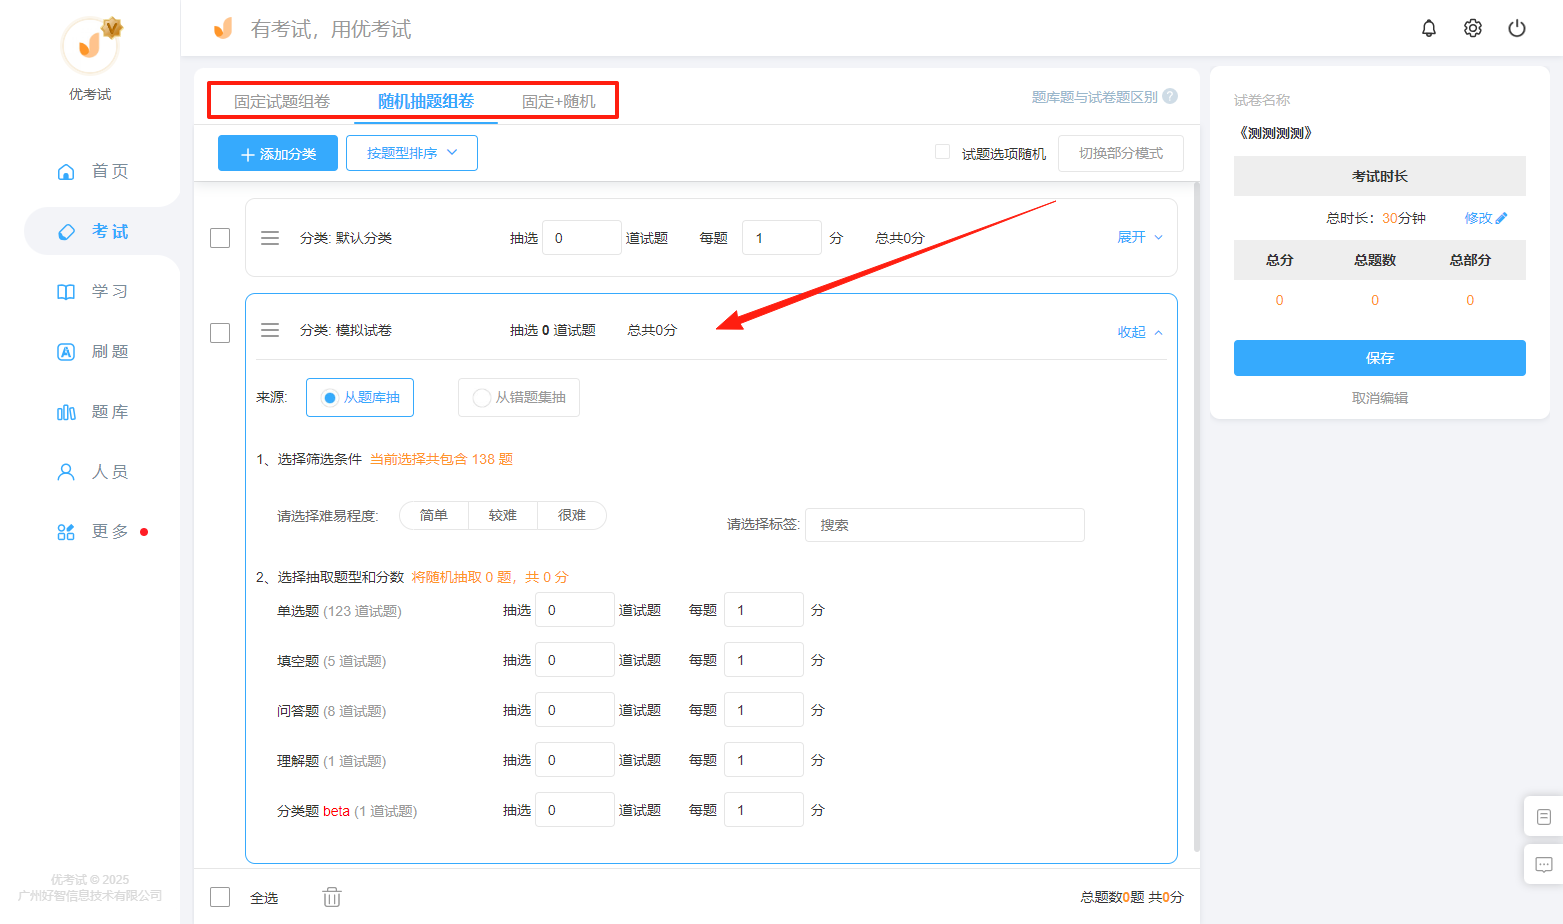Open the notifications bell icon
The width and height of the screenshot is (1563, 924).
click(x=1429, y=28)
